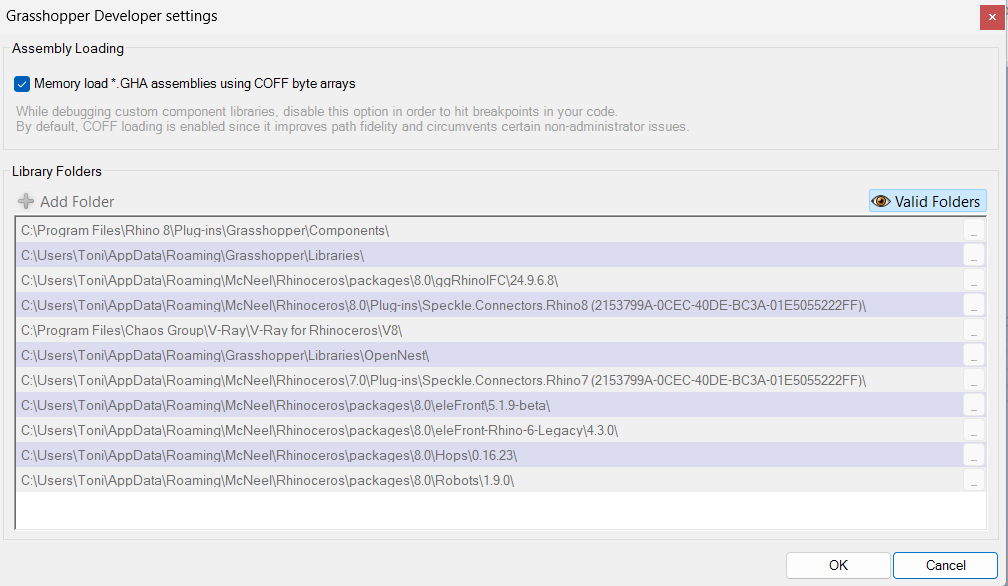The image size is (1008, 586).
Task: Click Add Folder label to add library
Action: (x=77, y=202)
